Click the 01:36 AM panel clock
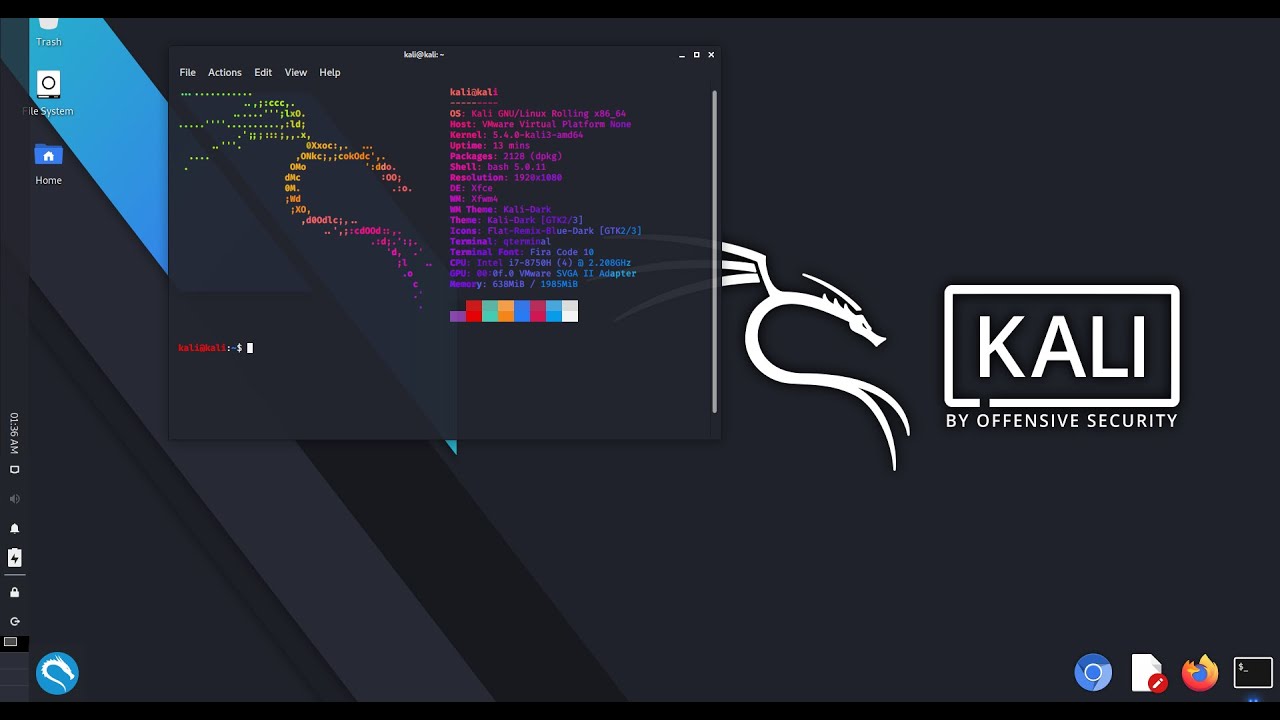Screen dimensions: 1280x720 pyautogui.click(x=14, y=433)
